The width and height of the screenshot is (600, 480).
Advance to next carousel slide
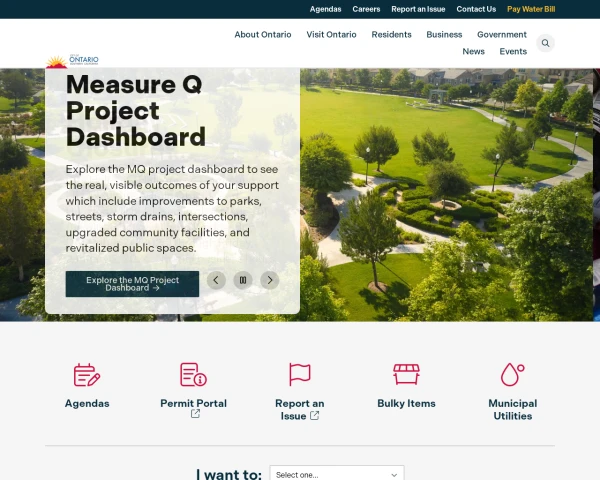coord(270,280)
